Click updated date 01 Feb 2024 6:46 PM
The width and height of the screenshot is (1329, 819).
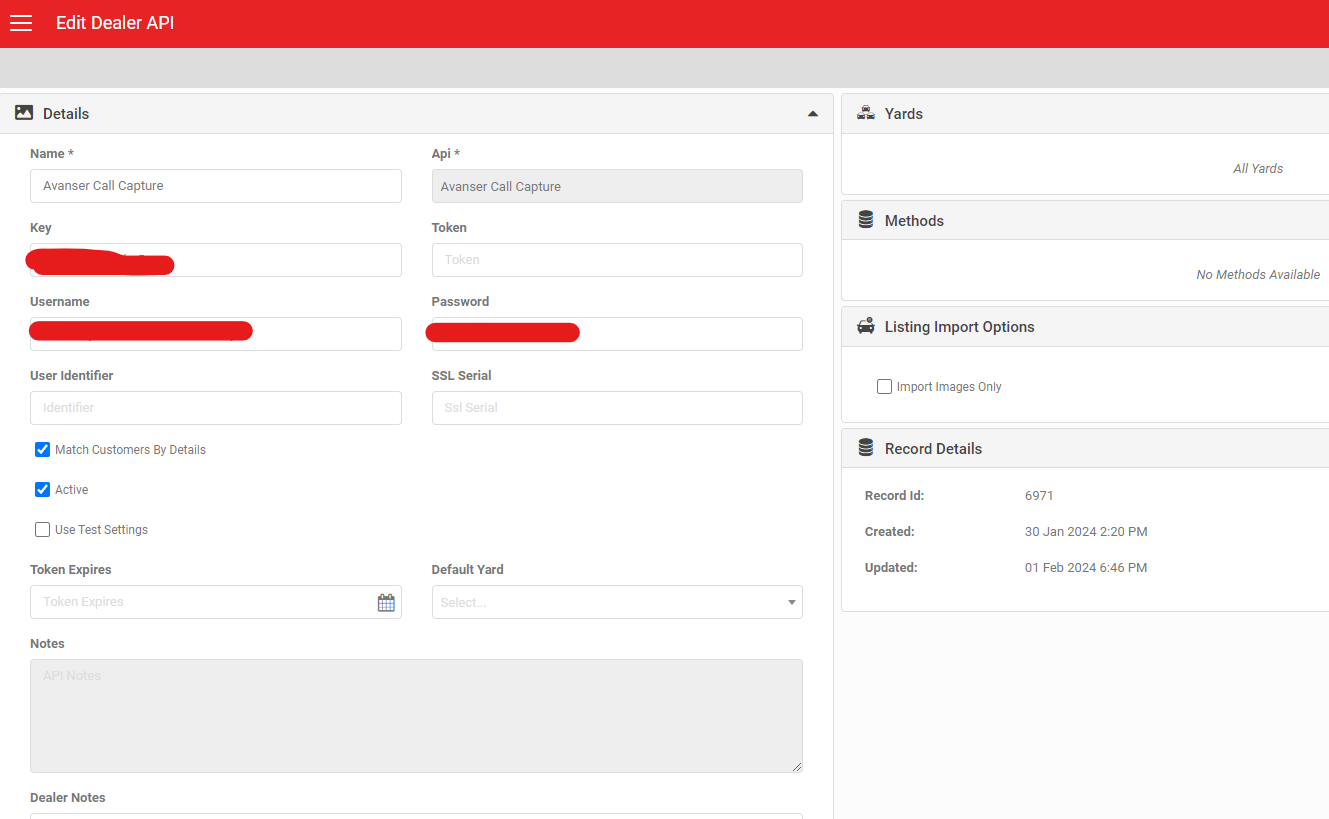(x=1086, y=568)
